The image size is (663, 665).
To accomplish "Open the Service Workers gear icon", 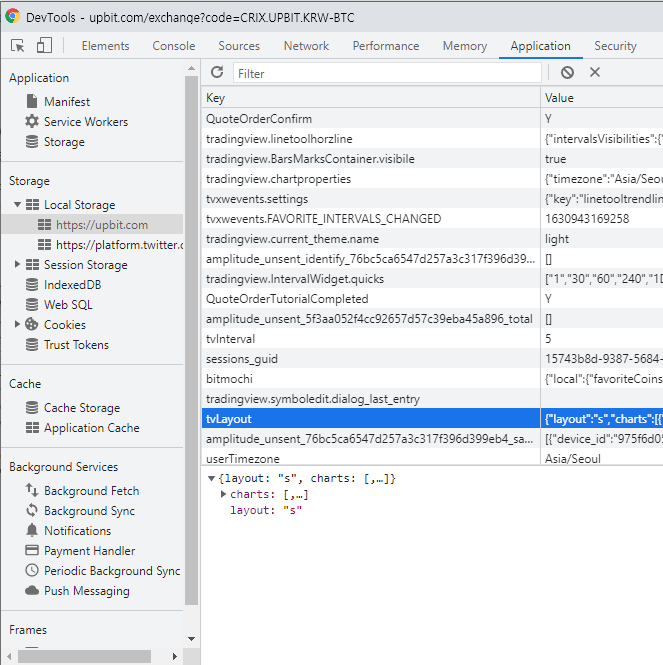I will click(x=32, y=121).
